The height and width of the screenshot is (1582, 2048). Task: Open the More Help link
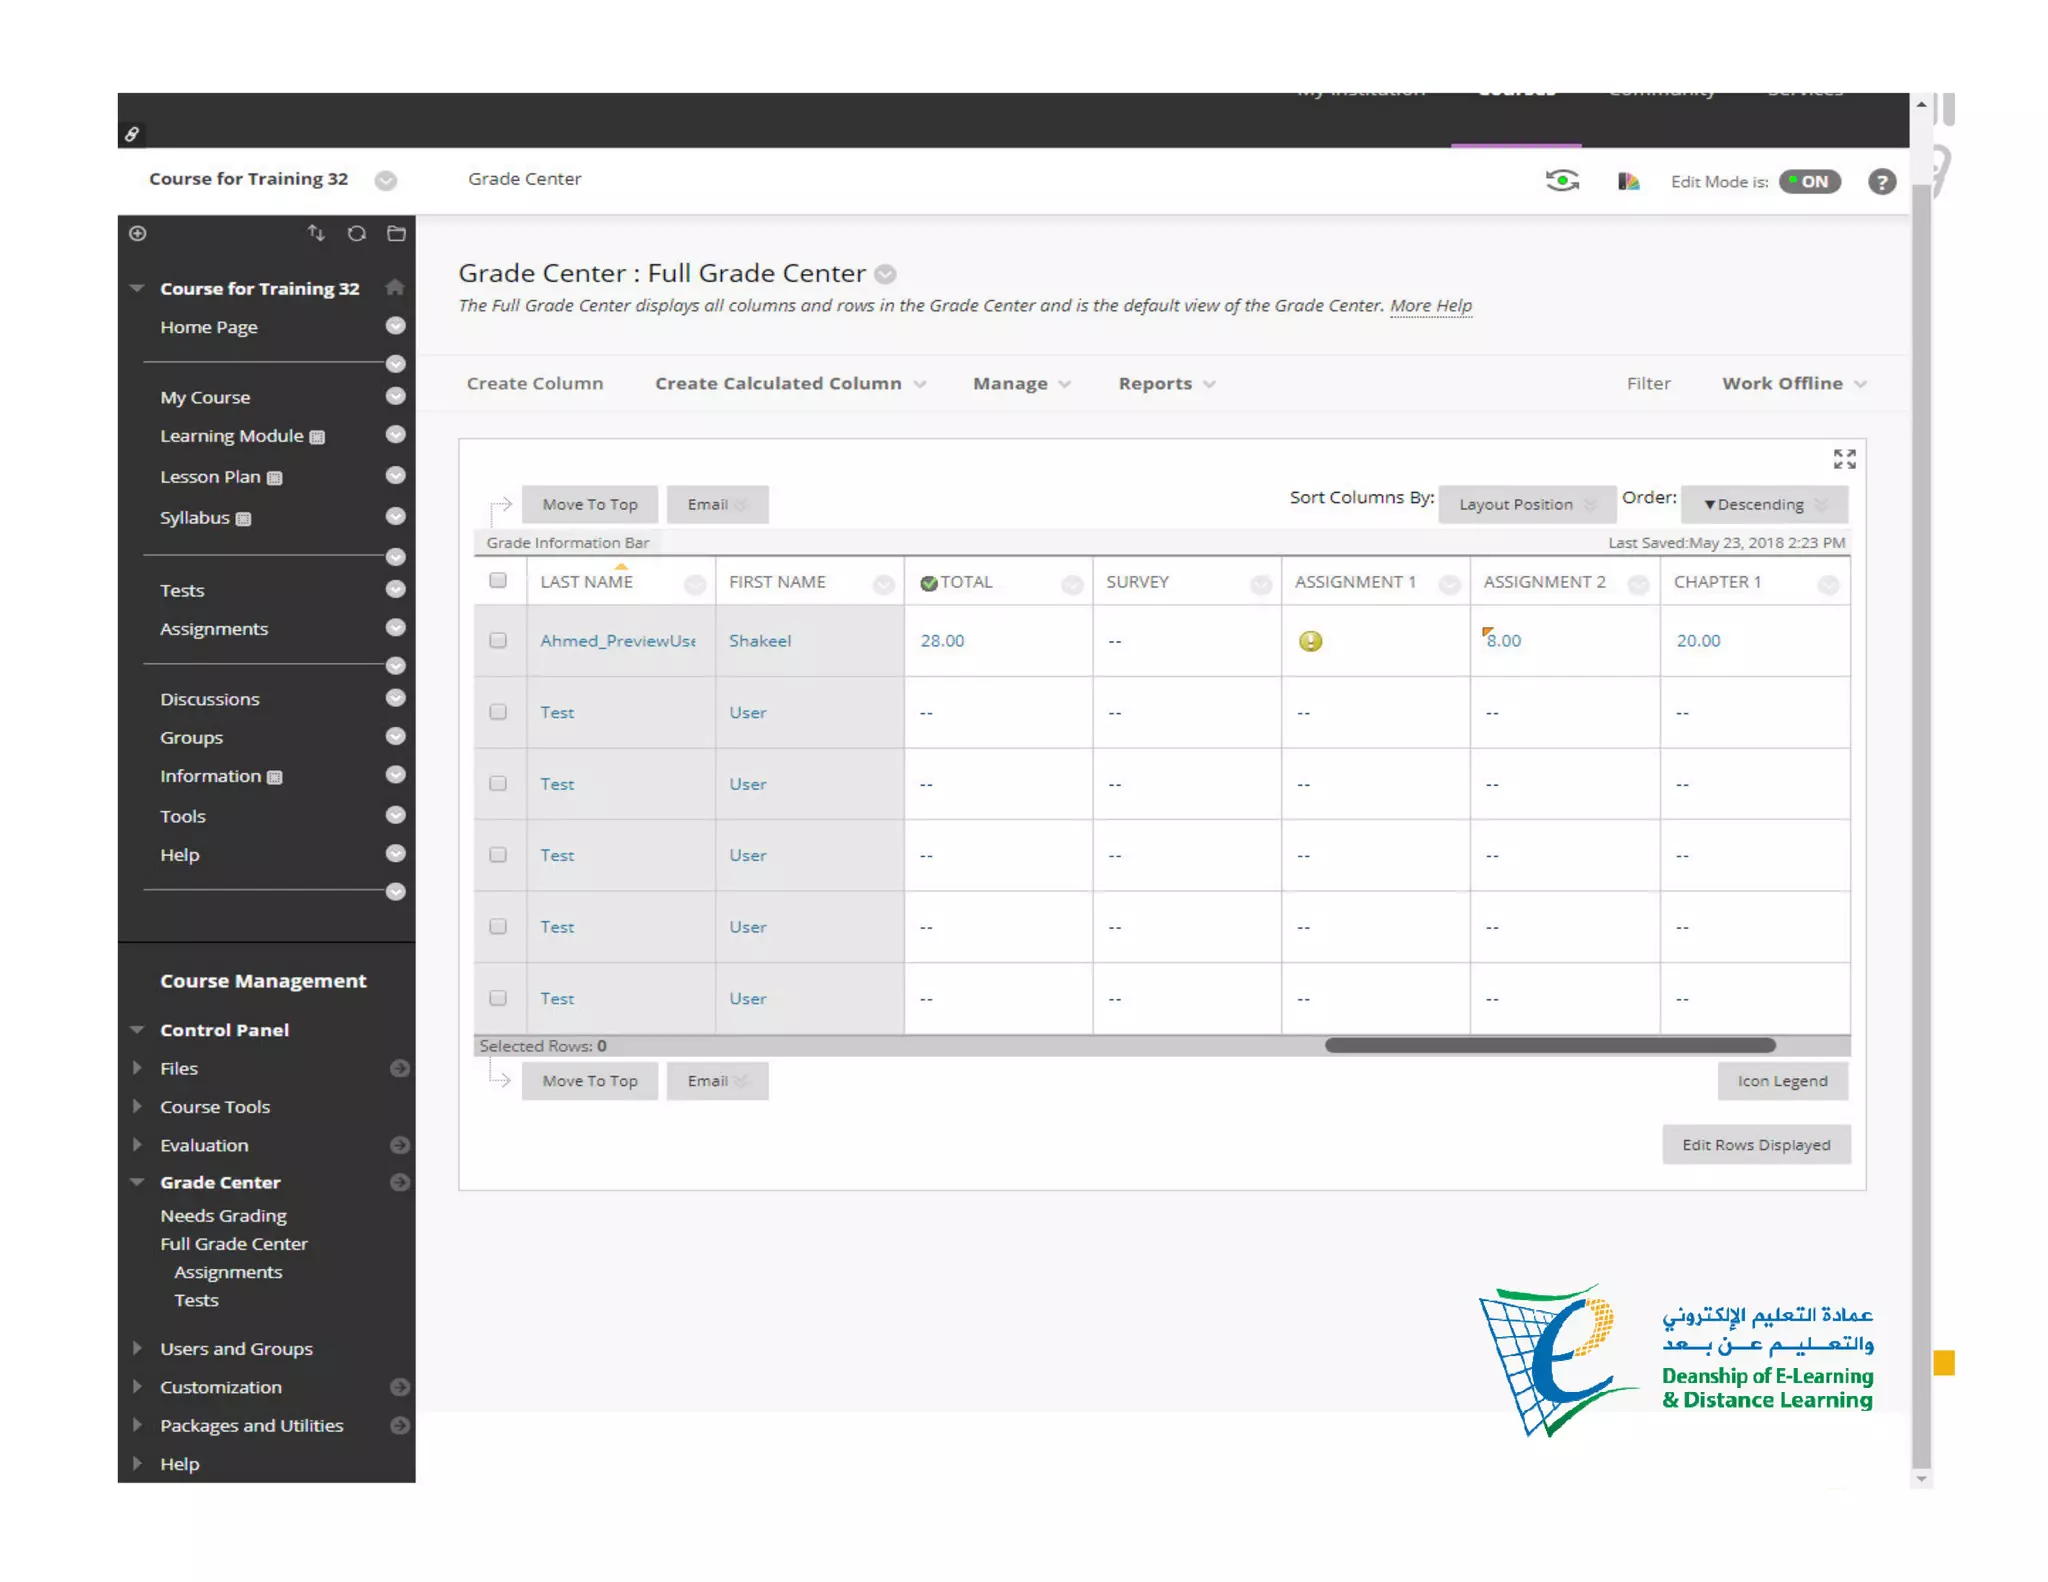pyautogui.click(x=1430, y=305)
